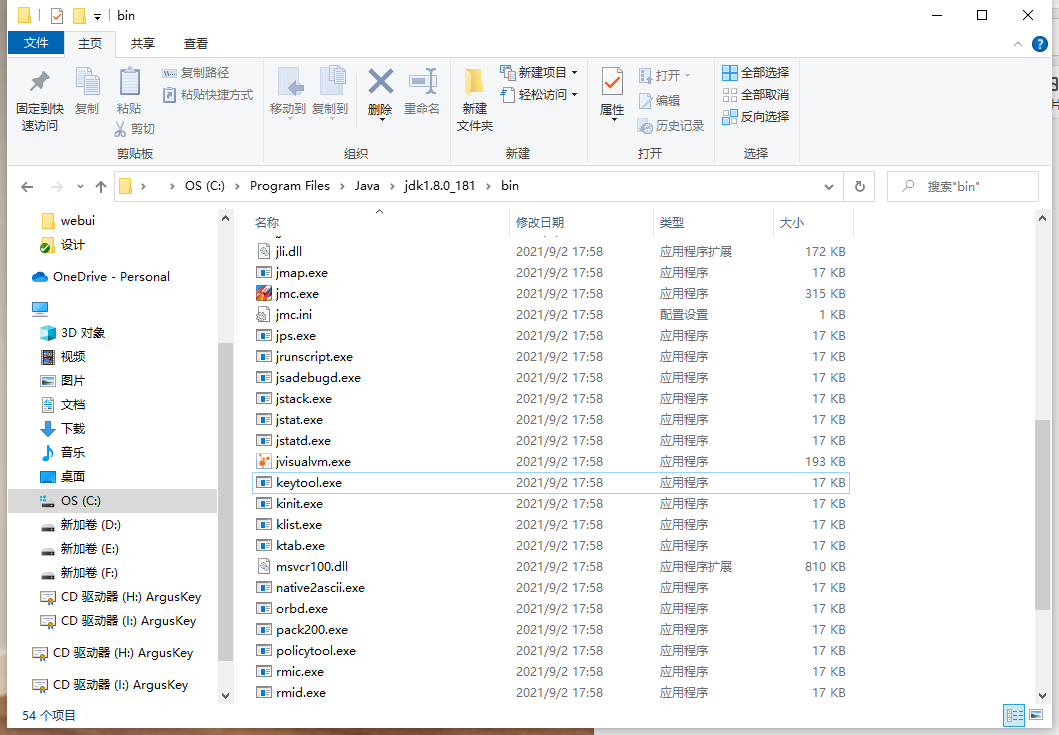This screenshot has height=735, width=1059.
Task: Click the Open (打开) ribbon button
Action: click(665, 75)
